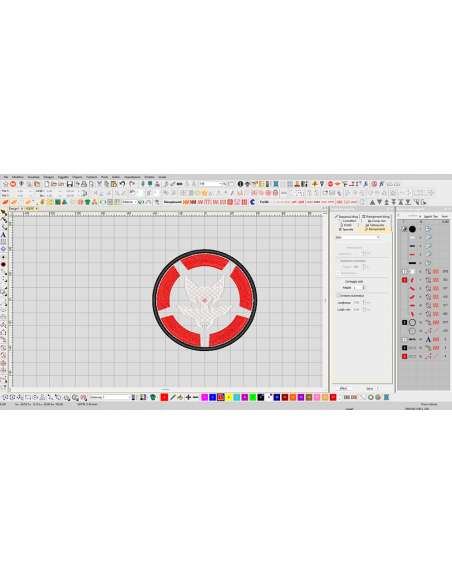Switch to the Connettori properties tab
452x584 pixels.
point(348,221)
